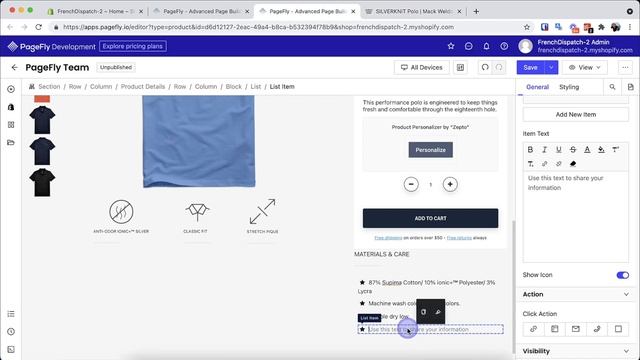Open a new browser tab
Screen dimensions: 640x360
(476, 11)
